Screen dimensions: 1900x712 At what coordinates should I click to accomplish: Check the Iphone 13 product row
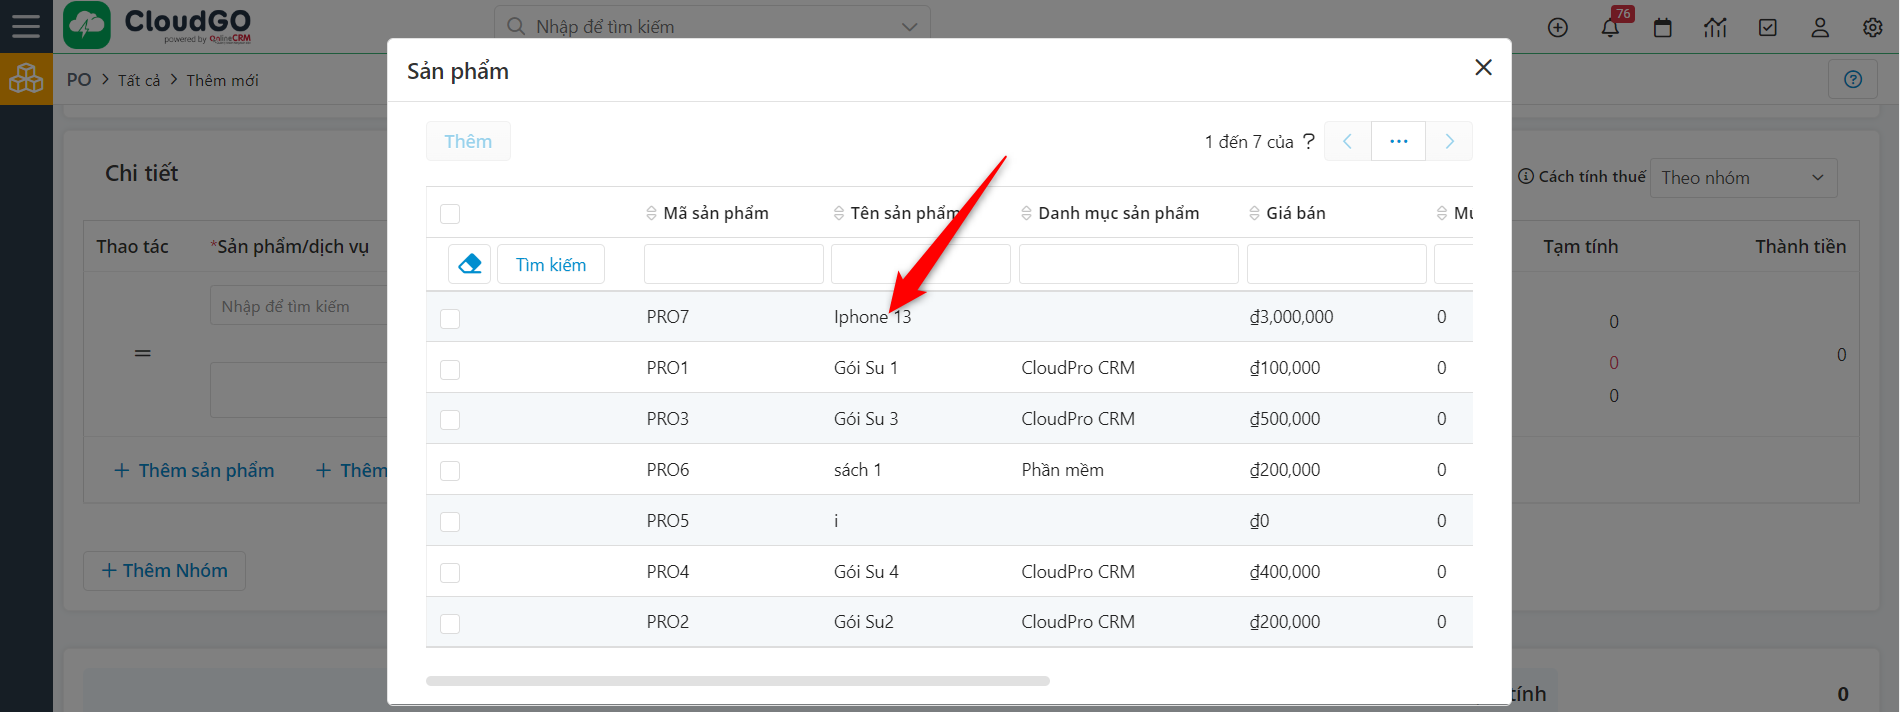click(x=450, y=318)
